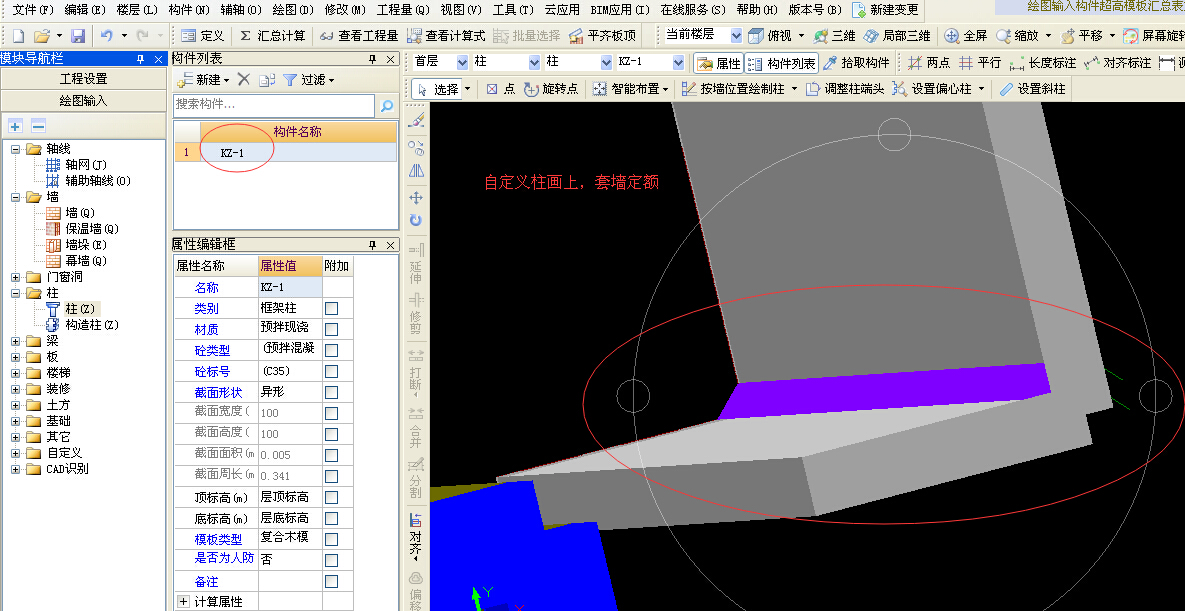Screen dimensions: 1185x611
Task: Click 查看计算式 view formula
Action: click(x=446, y=36)
